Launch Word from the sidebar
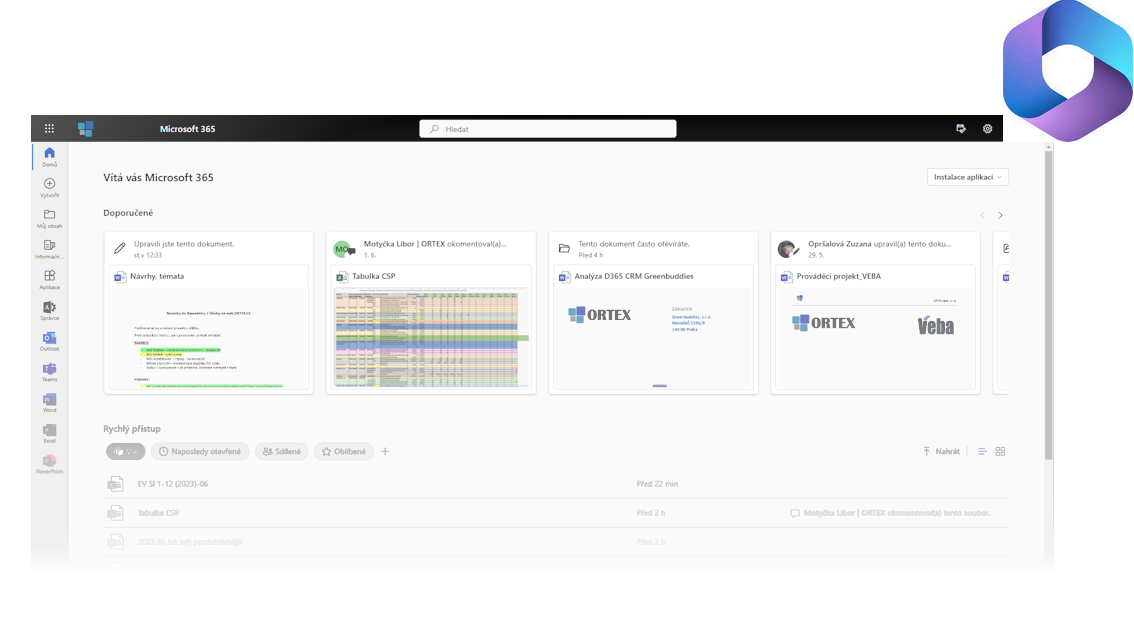 click(49, 403)
